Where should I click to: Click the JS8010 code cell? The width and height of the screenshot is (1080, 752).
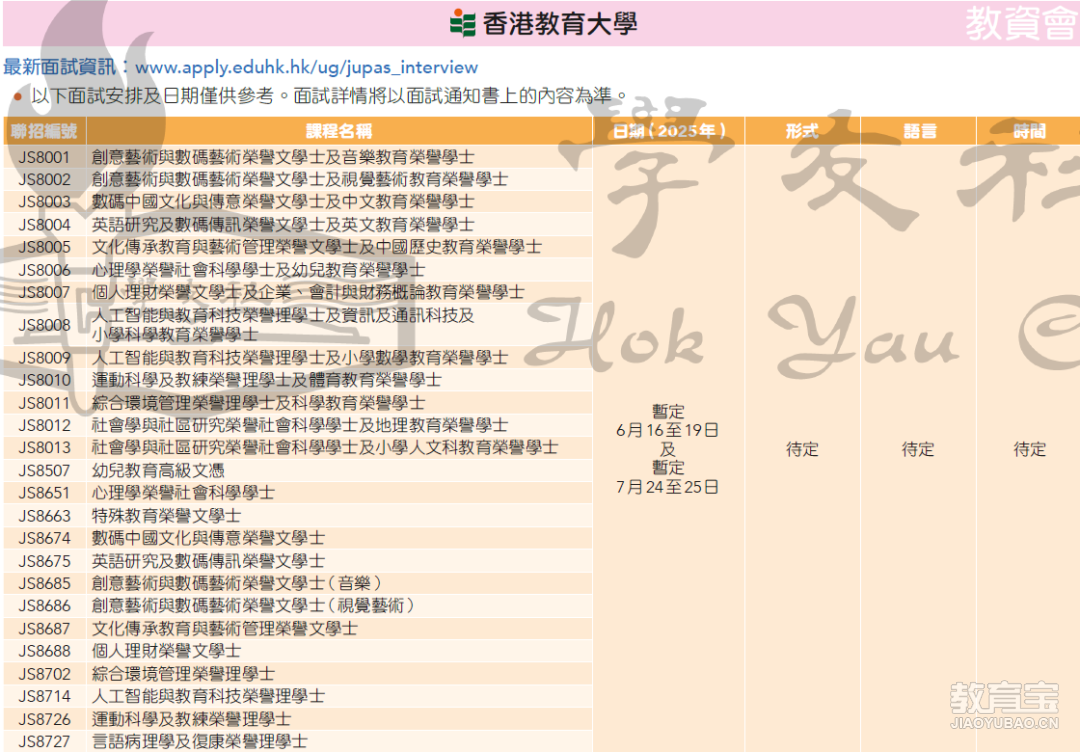click(x=44, y=380)
